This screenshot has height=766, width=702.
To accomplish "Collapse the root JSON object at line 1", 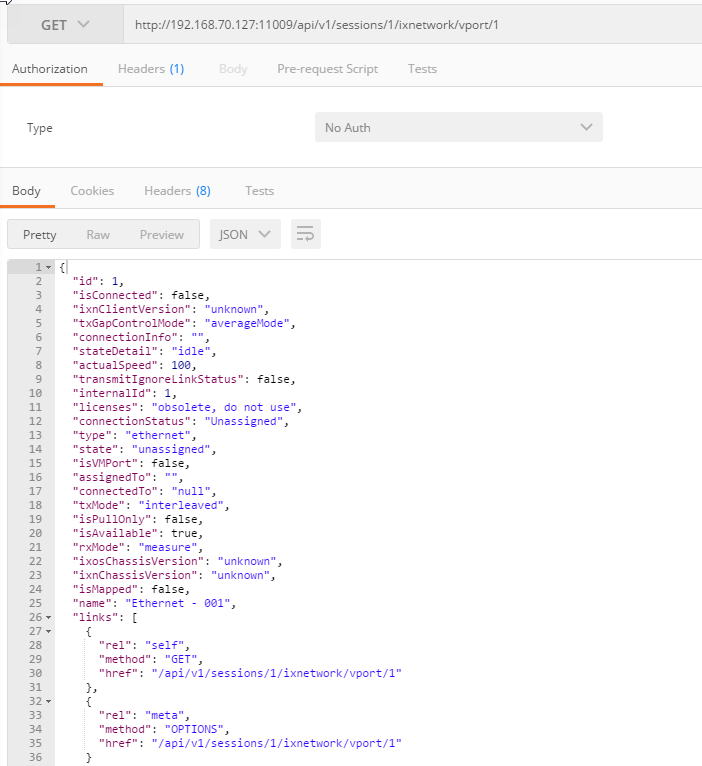I will click(49, 268).
